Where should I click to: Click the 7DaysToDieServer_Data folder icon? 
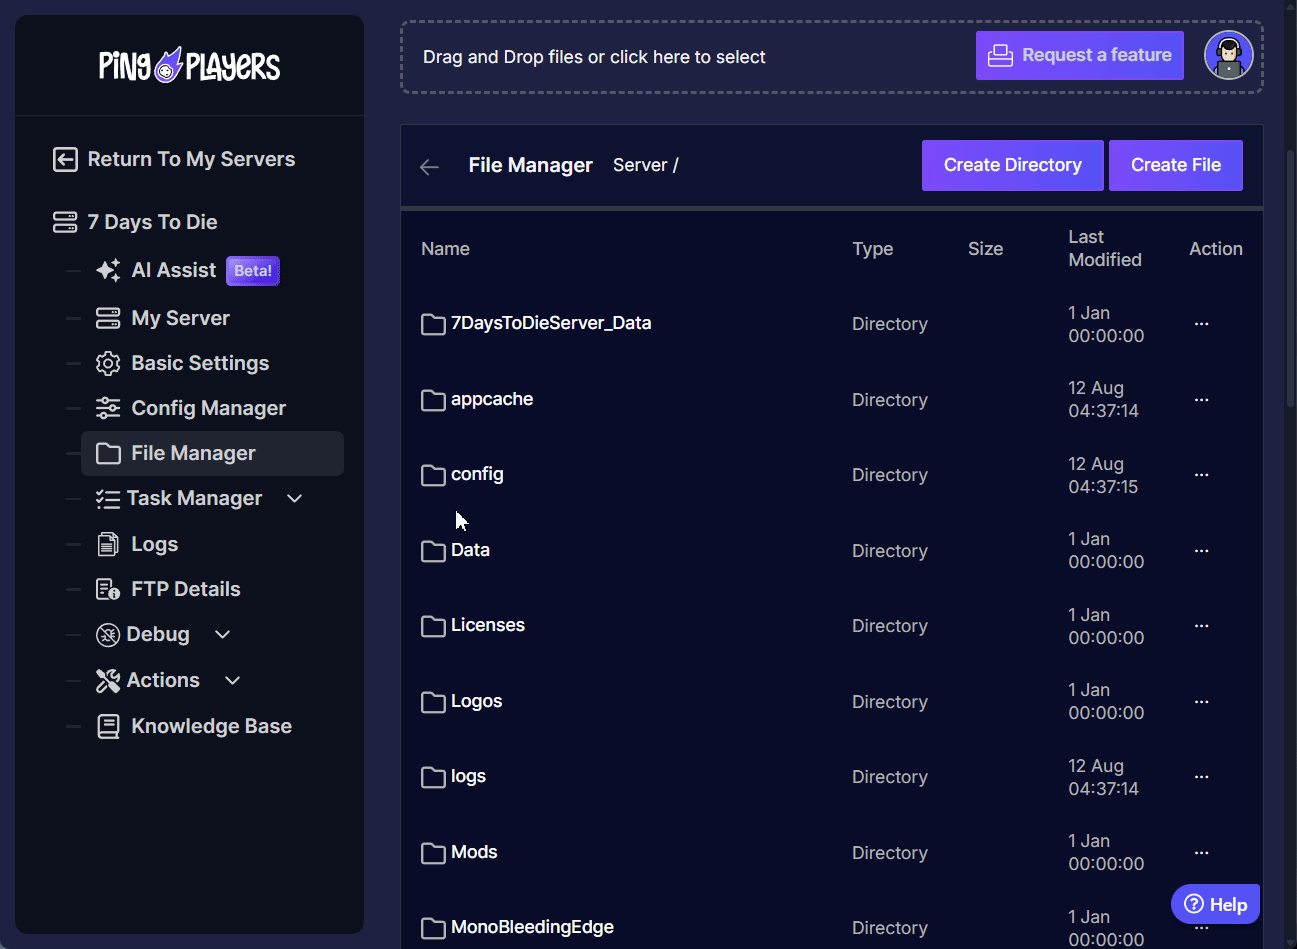tap(433, 324)
